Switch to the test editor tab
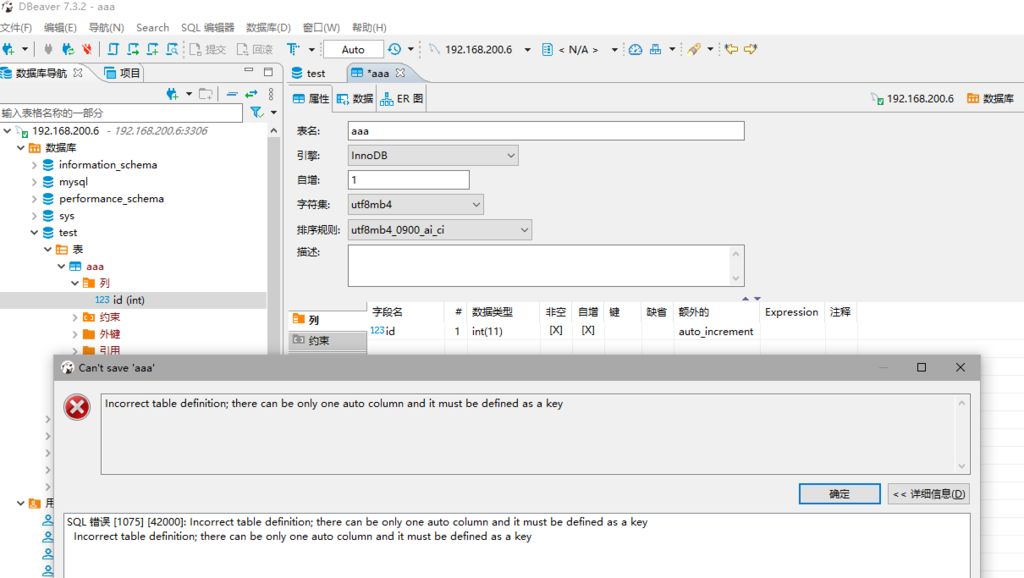 tap(309, 73)
